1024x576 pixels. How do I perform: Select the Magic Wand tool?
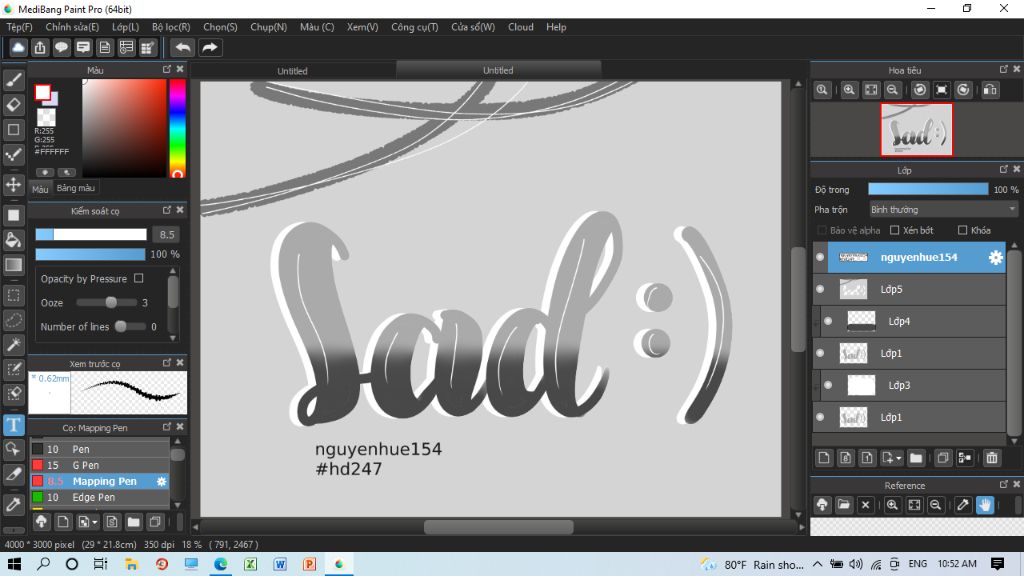tap(13, 345)
